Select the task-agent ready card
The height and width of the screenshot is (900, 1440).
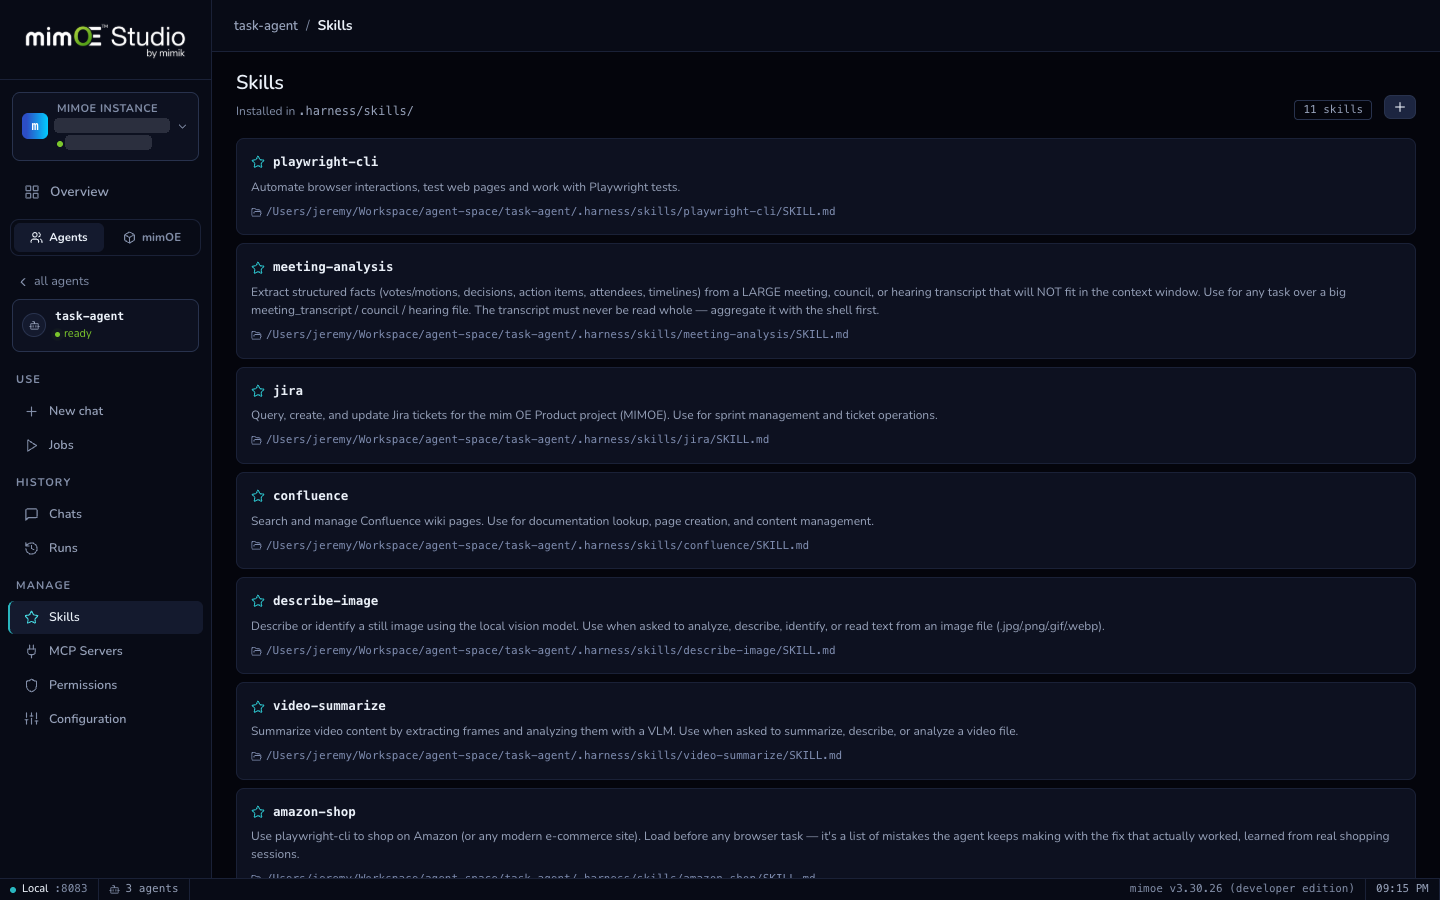[x=105, y=325]
